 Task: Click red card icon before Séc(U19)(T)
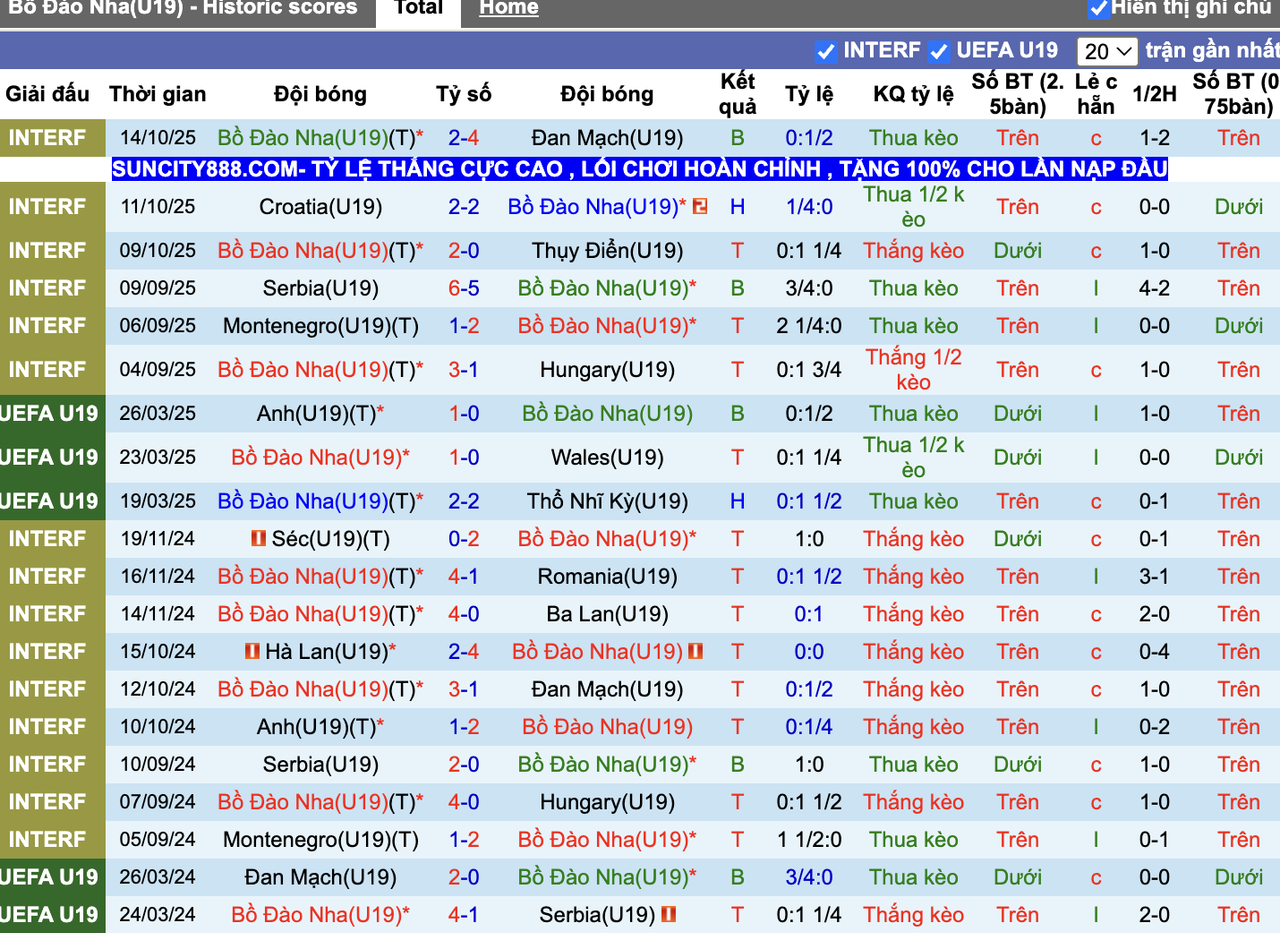coord(258,539)
